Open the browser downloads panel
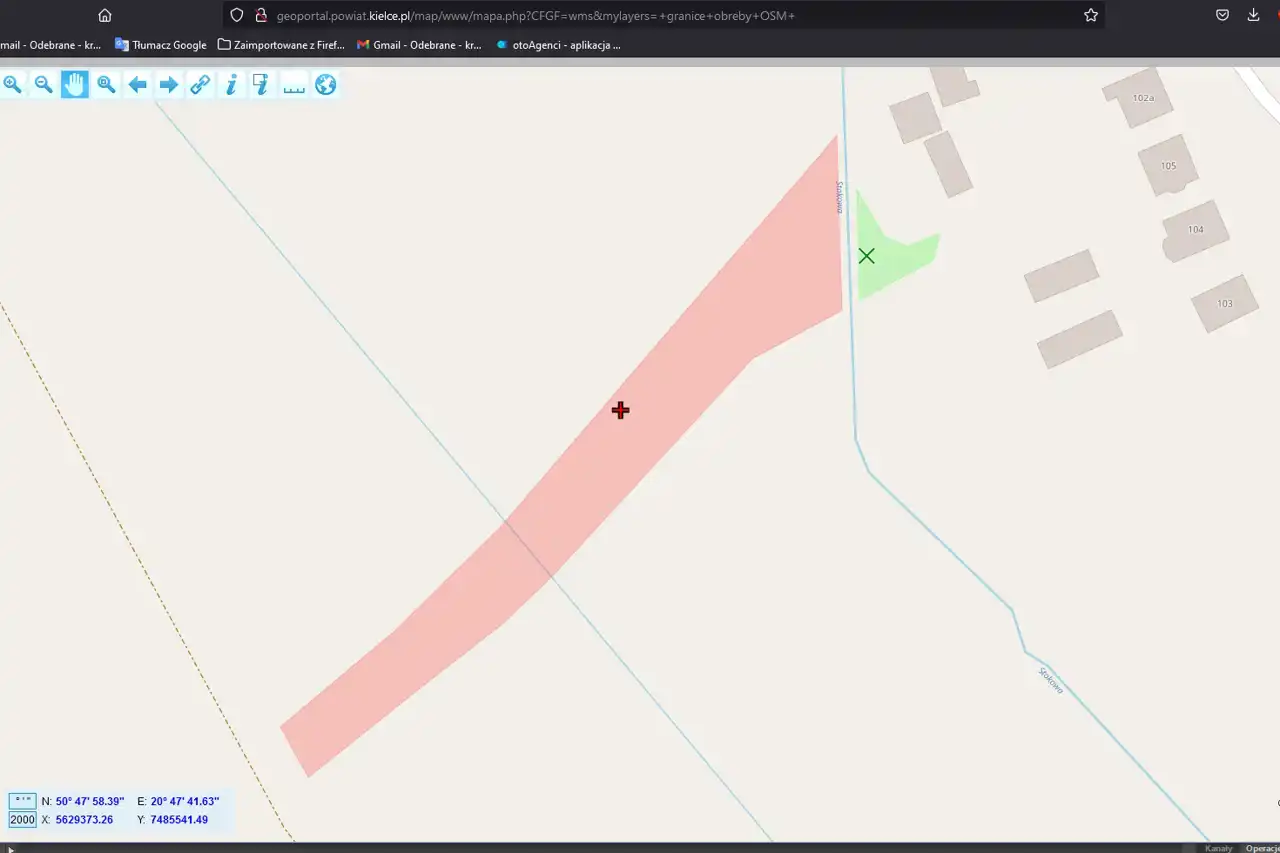This screenshot has height=853, width=1280. (x=1253, y=15)
